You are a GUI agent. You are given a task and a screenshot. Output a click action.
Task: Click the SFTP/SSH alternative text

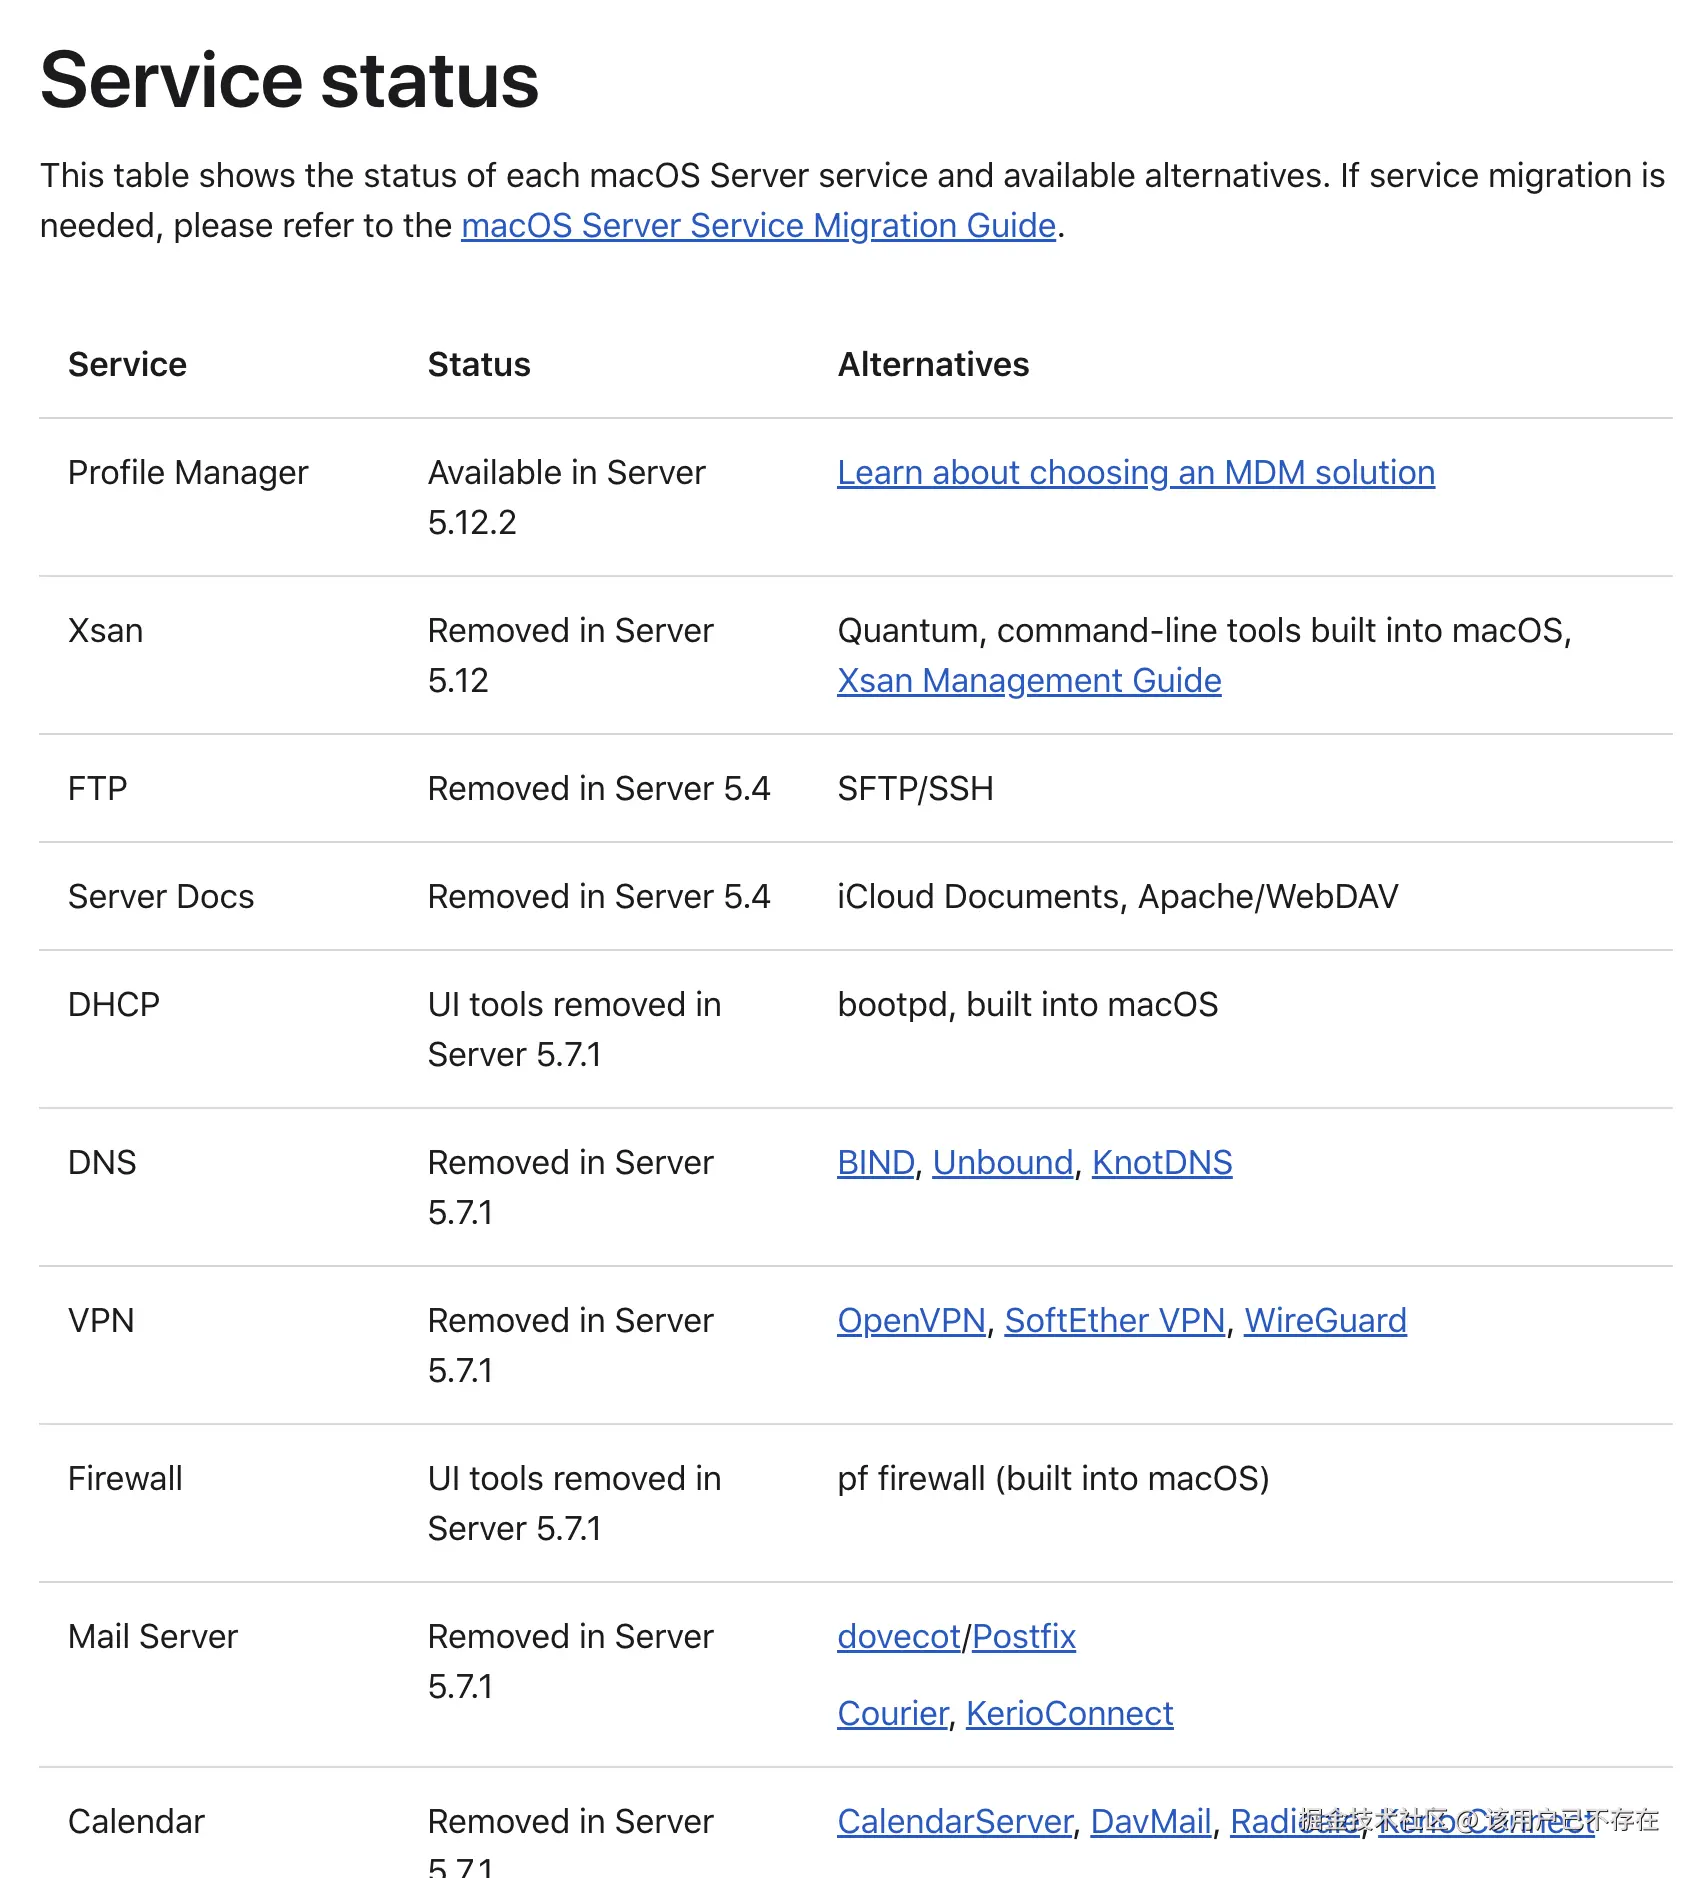(914, 789)
